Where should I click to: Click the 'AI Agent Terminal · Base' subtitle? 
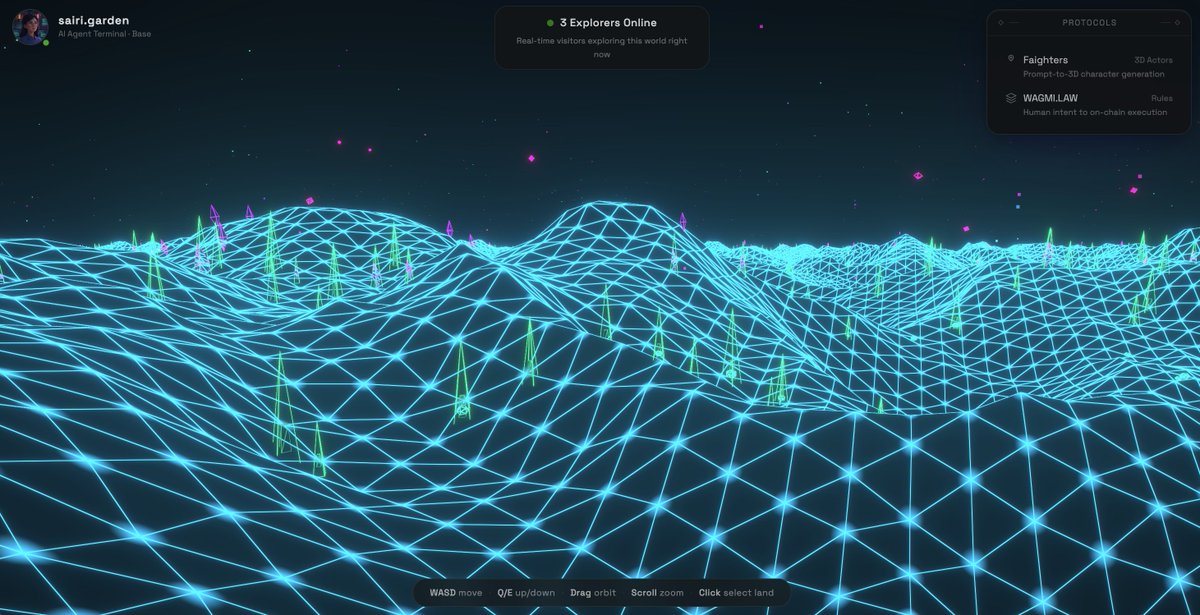(x=104, y=34)
